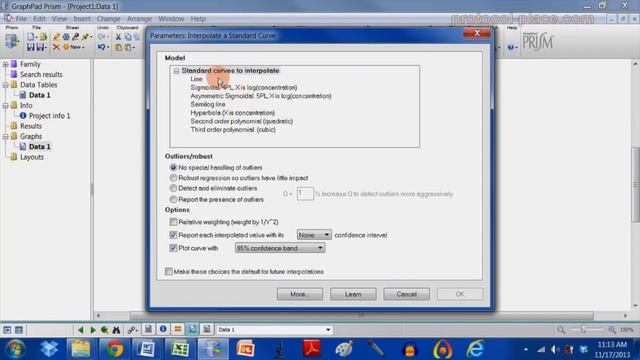Click the open file folder icon
Screen dimensions: 640x360
click(43, 37)
